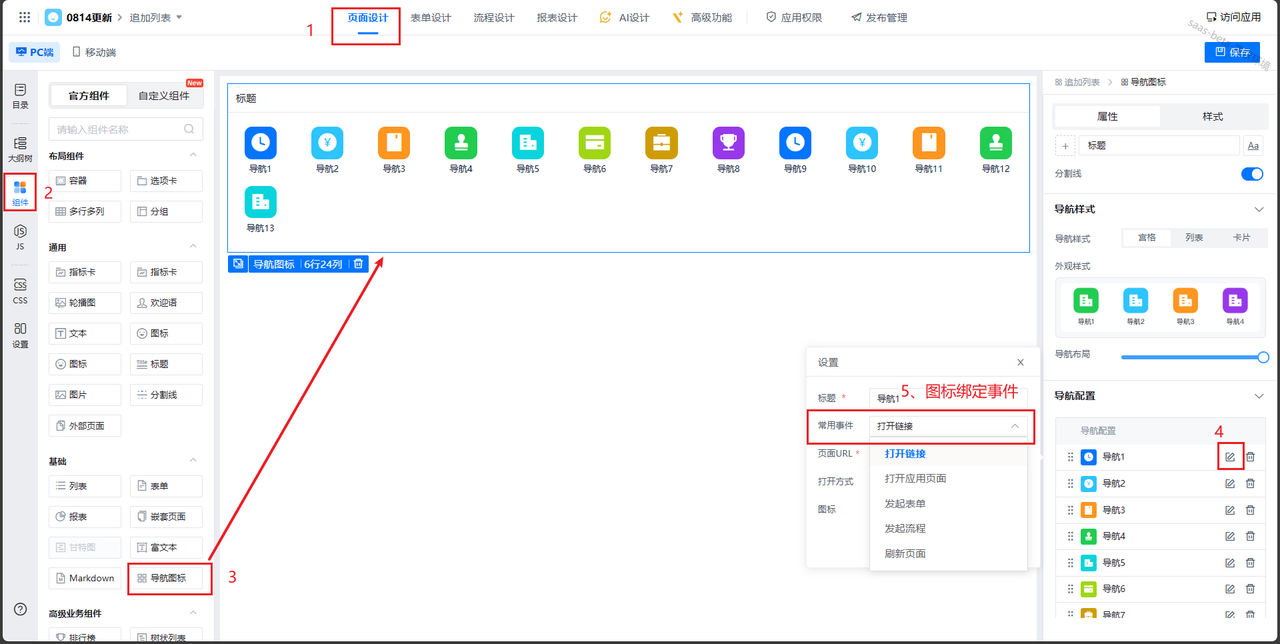Choose 发起流程 from the event list
The height and width of the screenshot is (644, 1280).
[x=905, y=528]
